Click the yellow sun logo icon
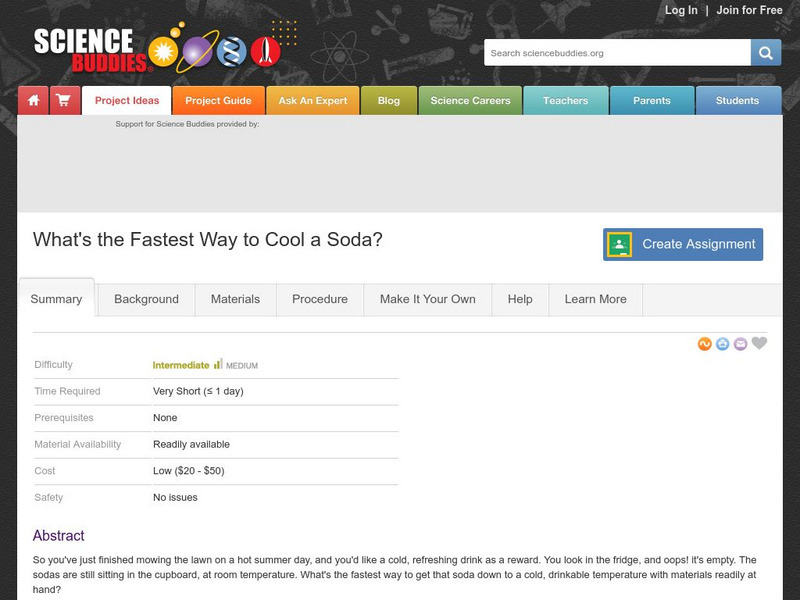The image size is (800, 600). coord(163,52)
